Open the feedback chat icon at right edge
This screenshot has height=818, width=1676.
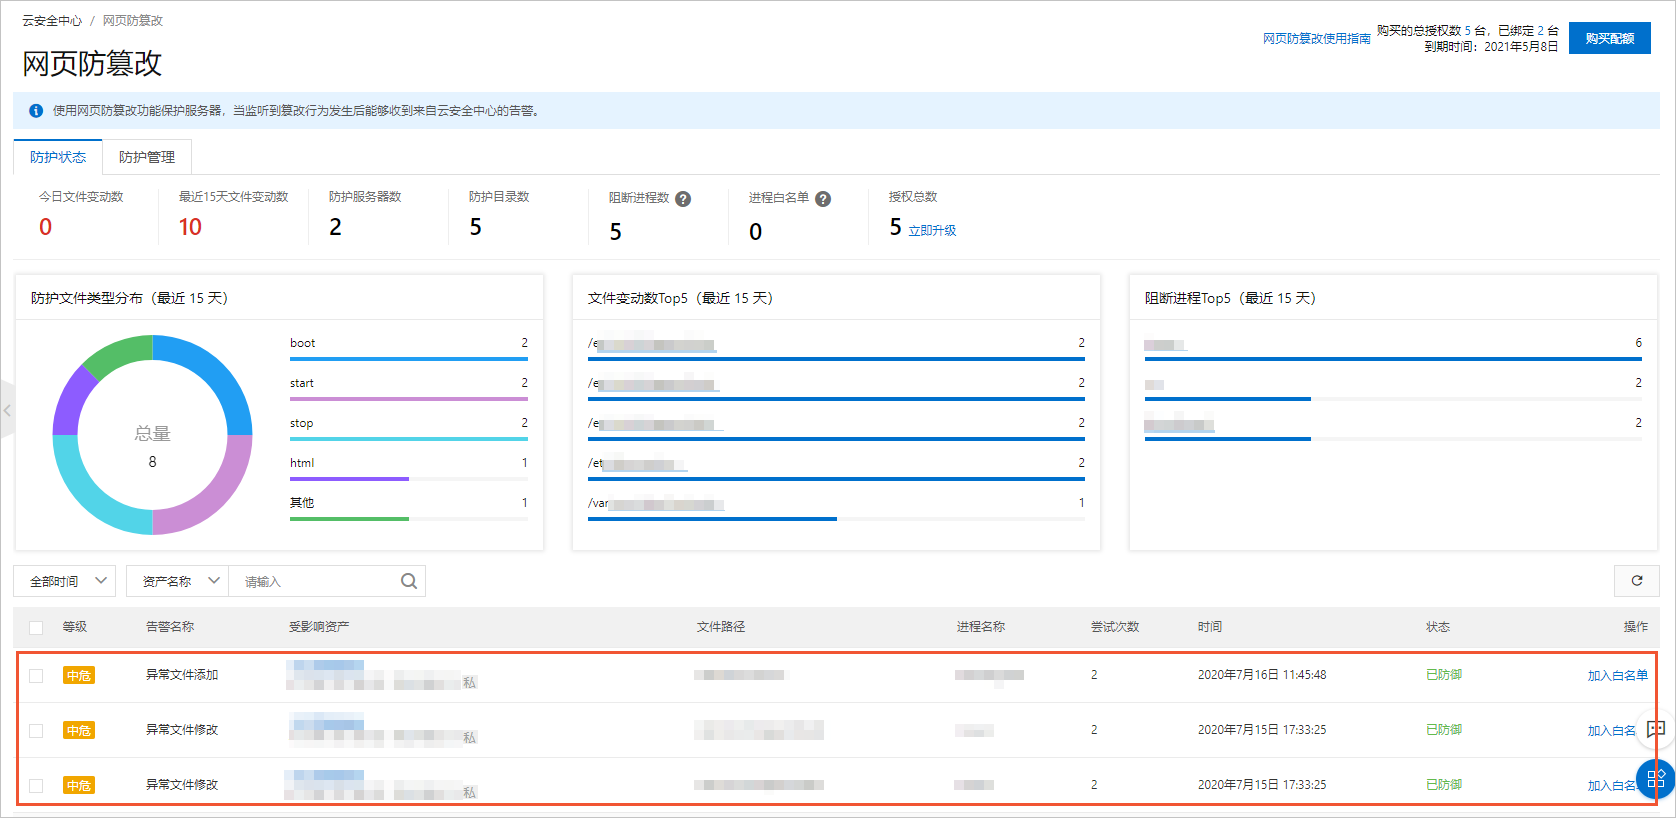(1656, 729)
